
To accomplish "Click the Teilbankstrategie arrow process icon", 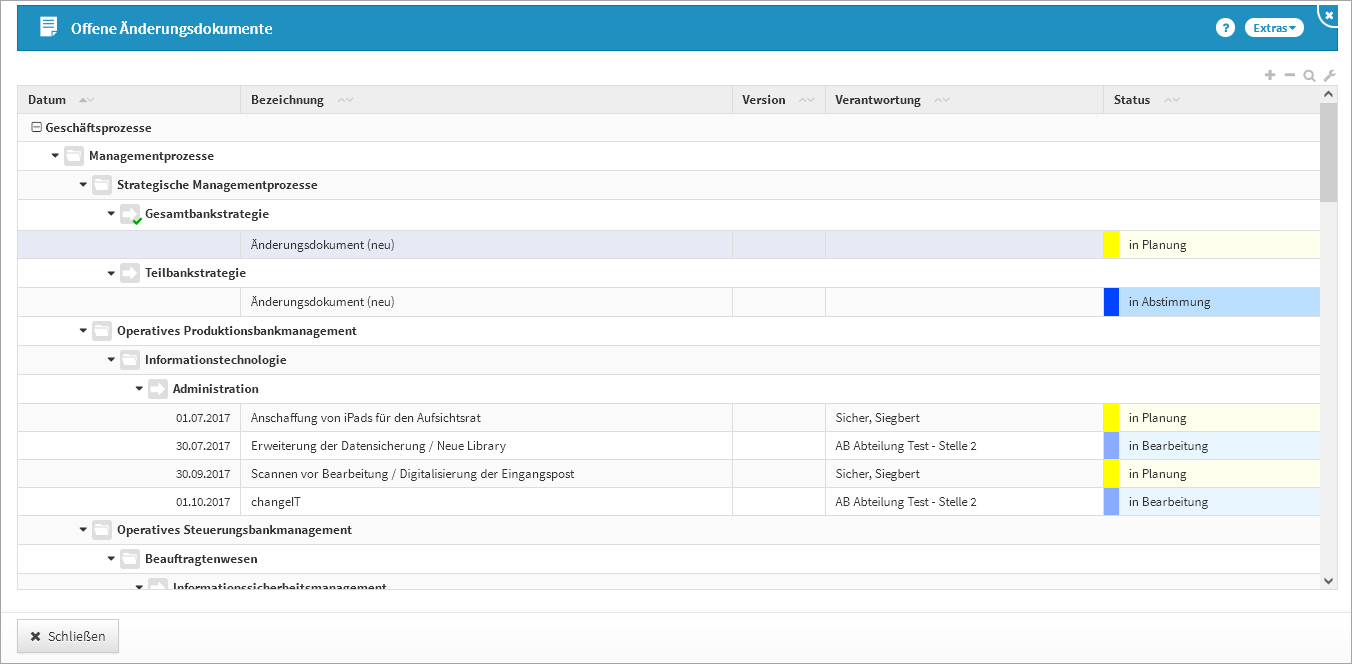I will click(x=130, y=273).
